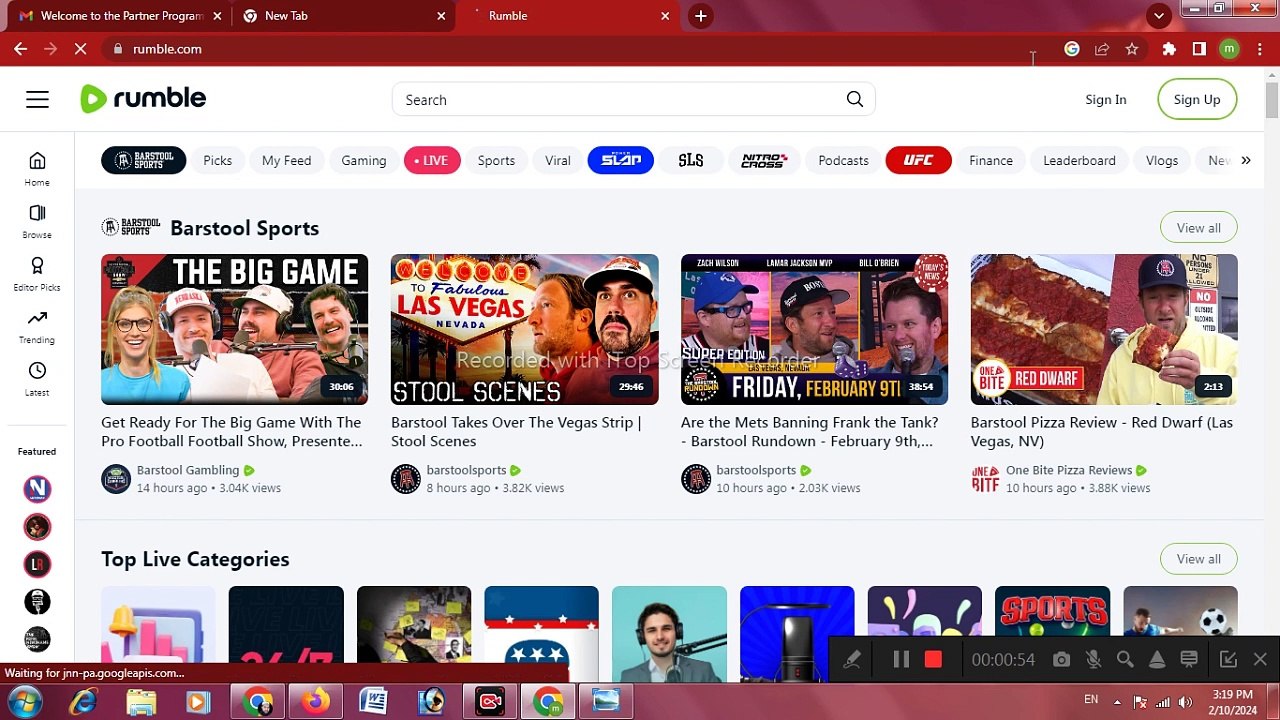The width and height of the screenshot is (1280, 720).
Task: Show hidden system tray icons
Action: tap(1117, 700)
